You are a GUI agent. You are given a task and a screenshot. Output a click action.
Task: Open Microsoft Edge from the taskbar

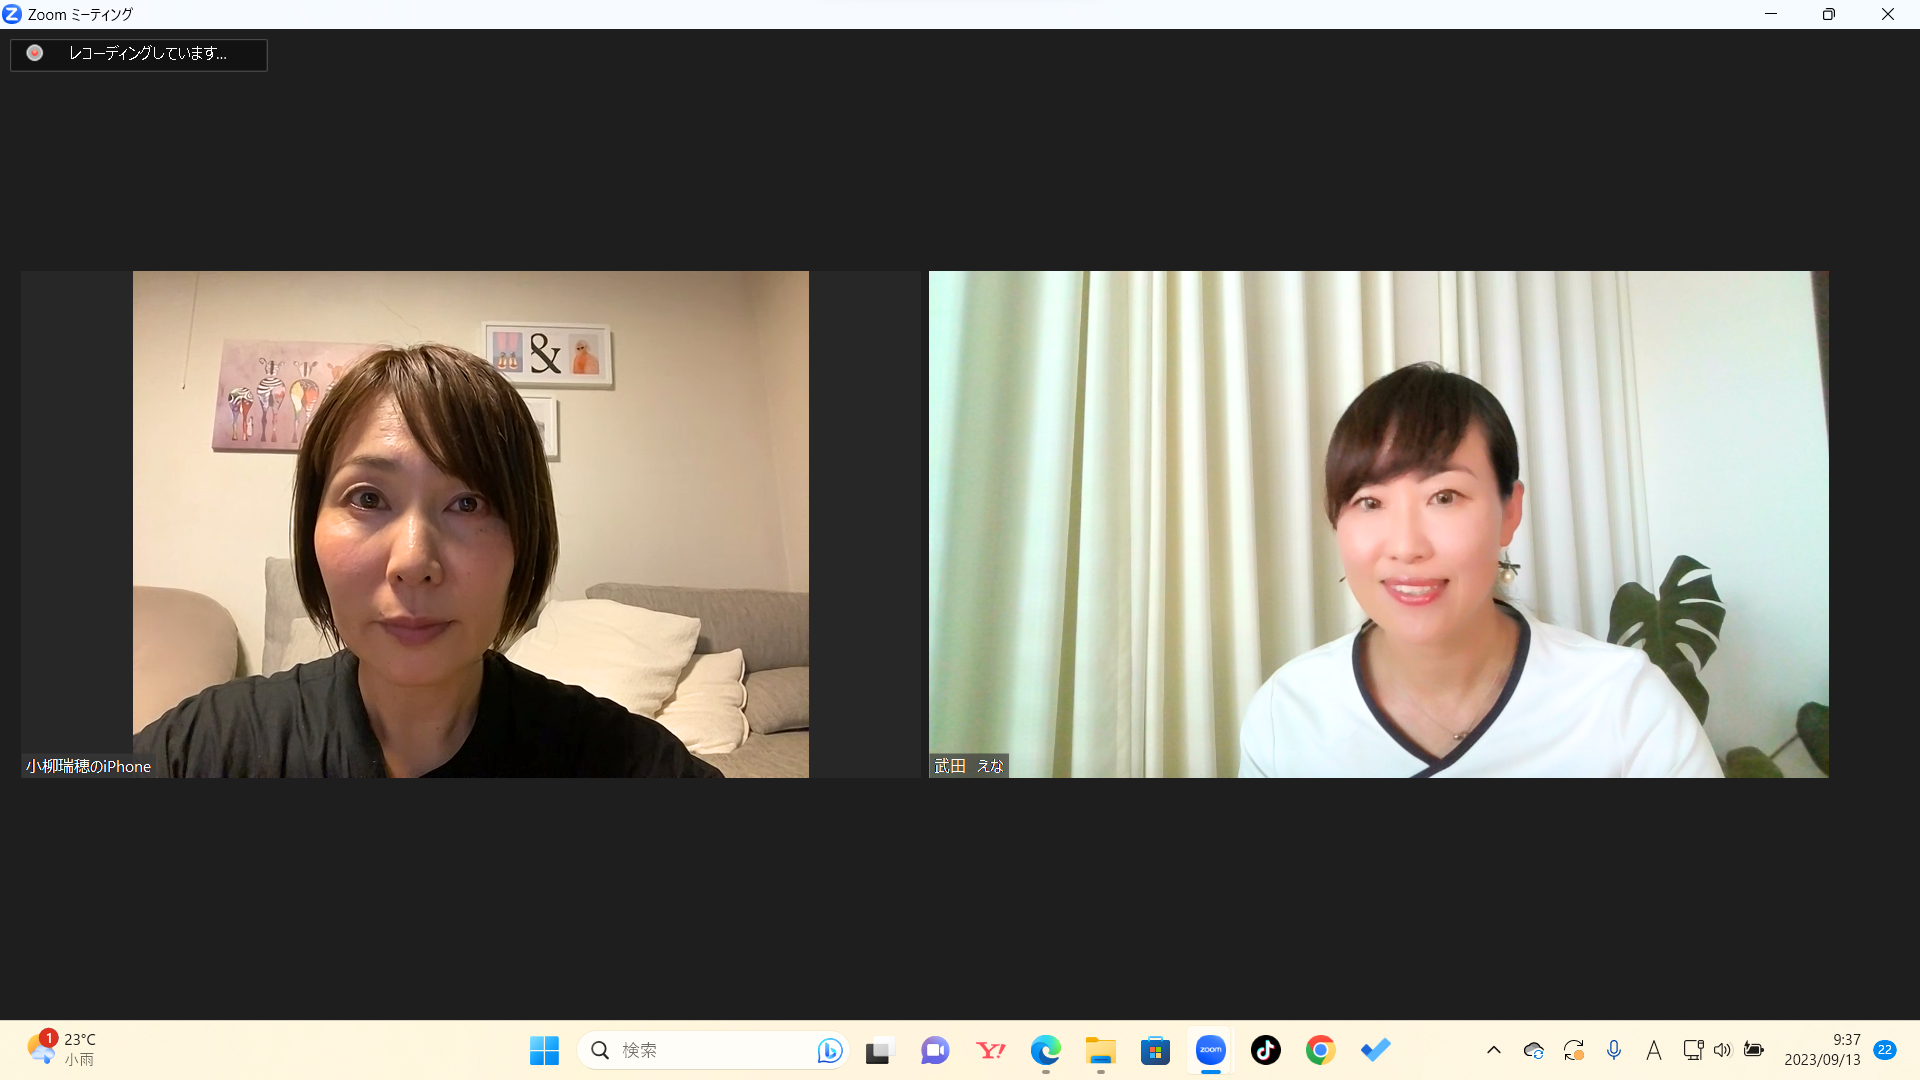(x=1046, y=1050)
